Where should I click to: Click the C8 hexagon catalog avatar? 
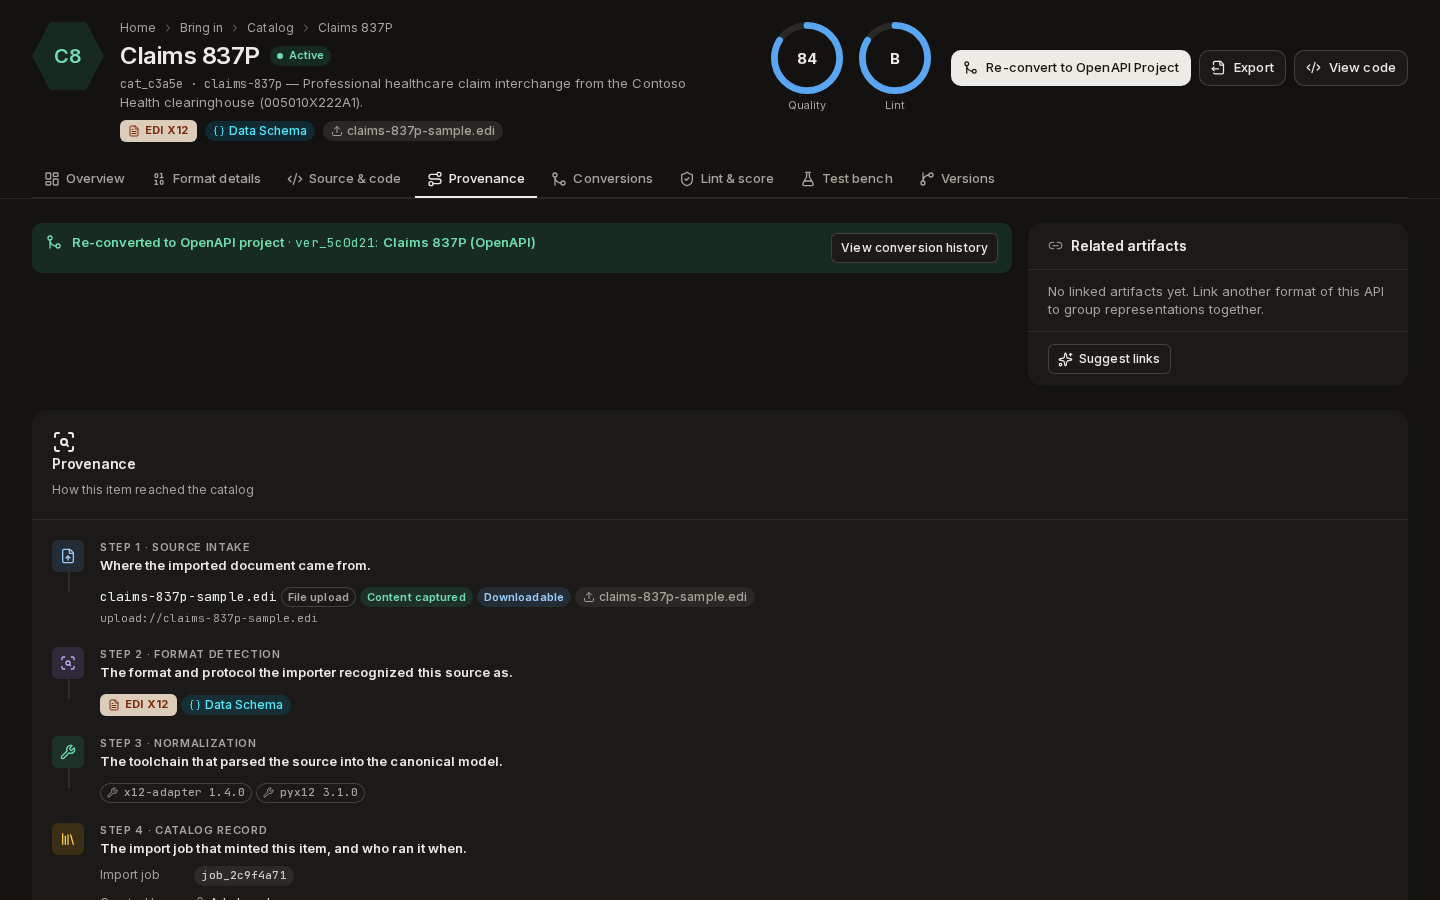[x=68, y=56]
